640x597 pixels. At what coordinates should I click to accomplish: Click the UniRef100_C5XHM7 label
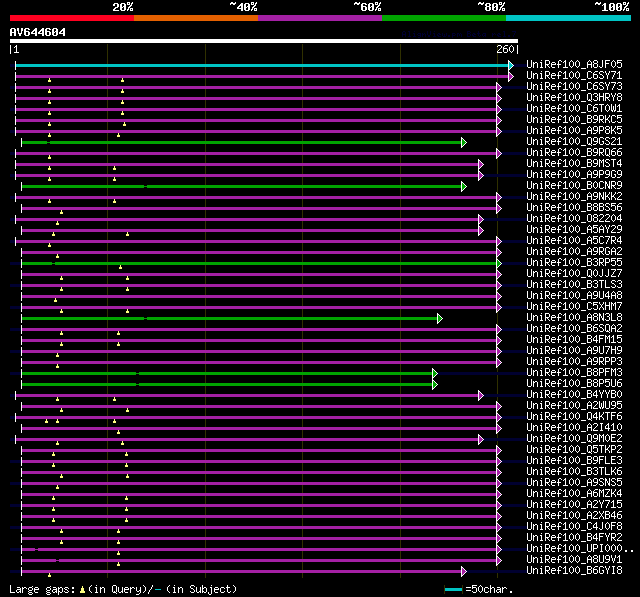click(574, 307)
